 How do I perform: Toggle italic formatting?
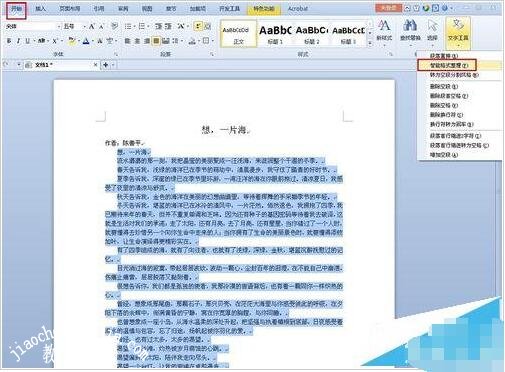point(18,41)
